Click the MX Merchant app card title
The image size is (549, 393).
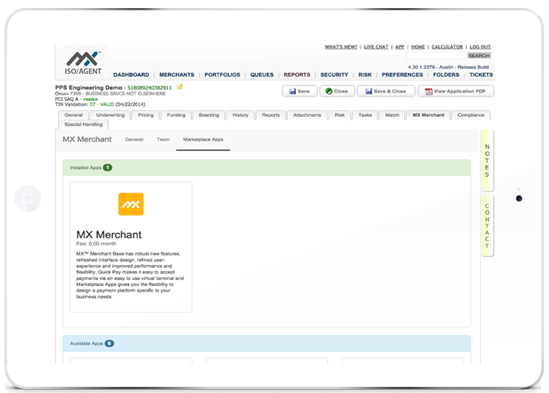pos(109,235)
